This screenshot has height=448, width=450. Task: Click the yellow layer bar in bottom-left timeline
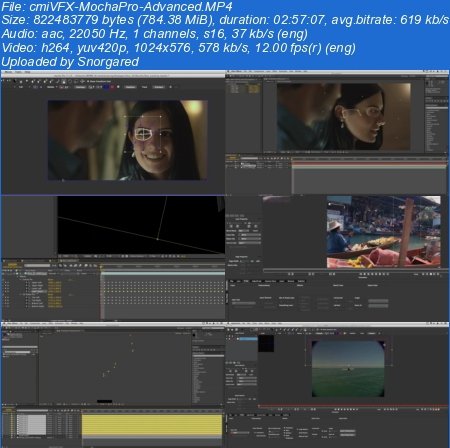152,424
